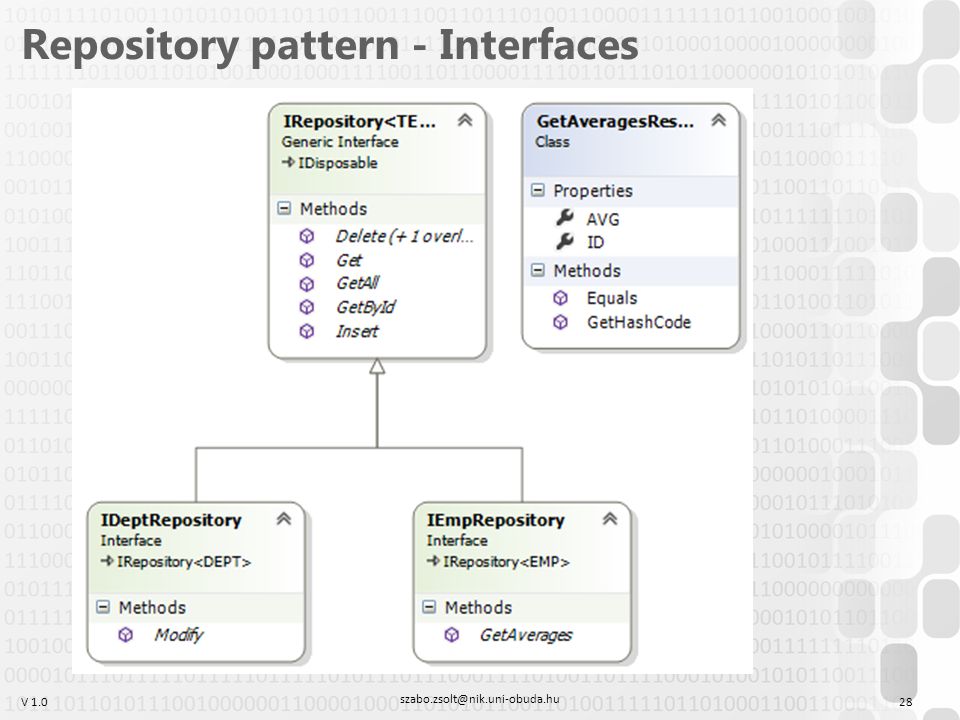The width and height of the screenshot is (960, 720).
Task: Click the GetAverages method cube icon
Action: (452, 635)
